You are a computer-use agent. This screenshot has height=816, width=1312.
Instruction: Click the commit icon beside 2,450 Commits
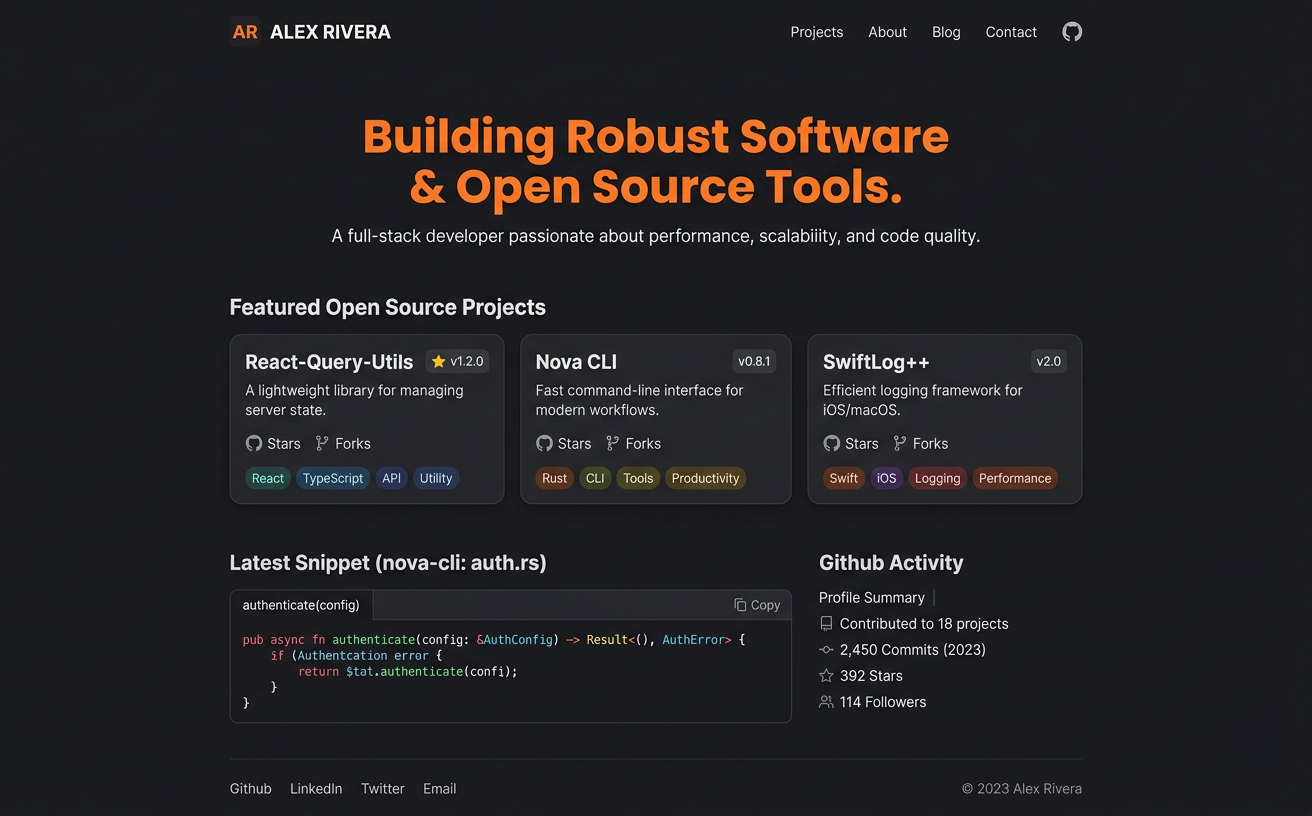826,650
